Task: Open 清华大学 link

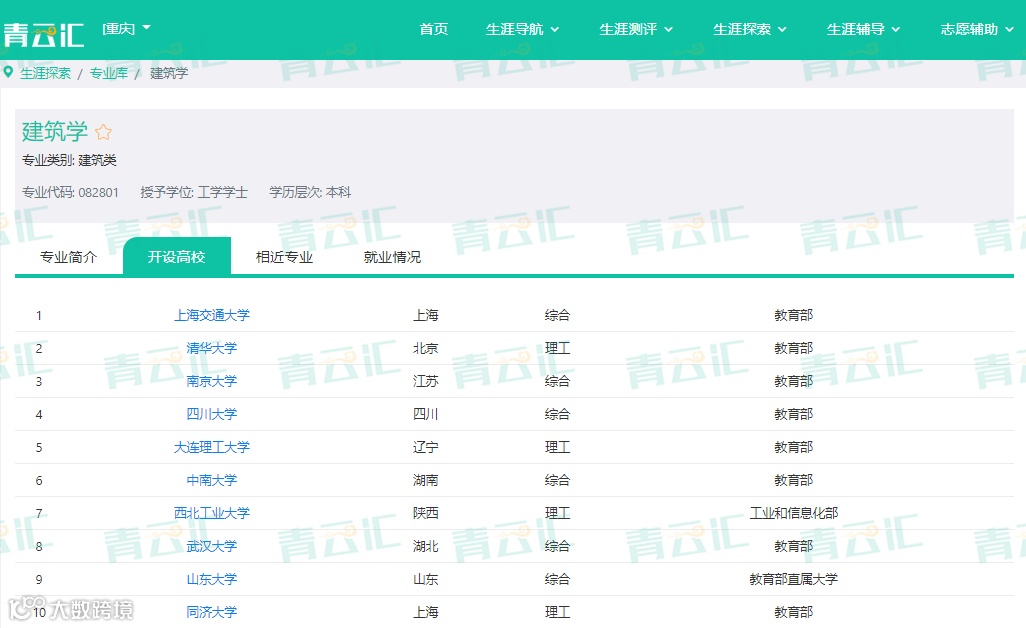Action: [x=212, y=348]
